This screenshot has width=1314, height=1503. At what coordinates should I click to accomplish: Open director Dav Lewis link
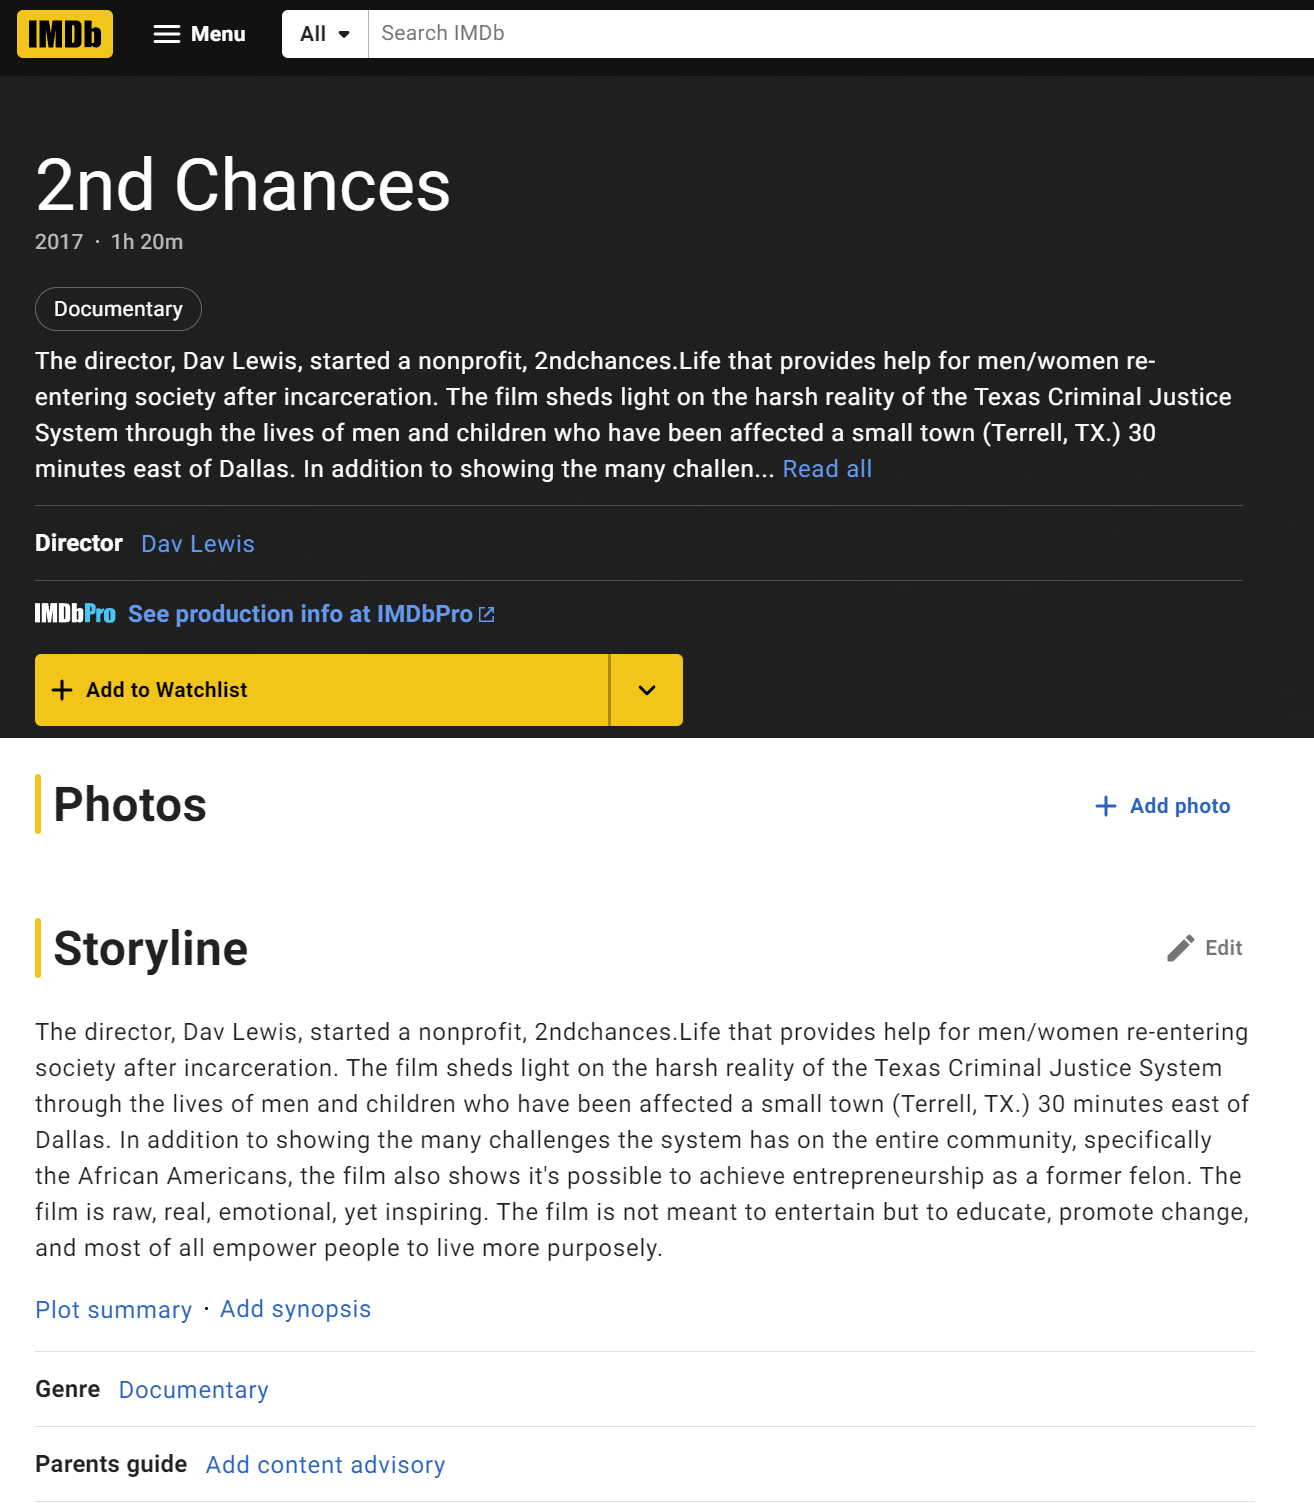click(198, 544)
